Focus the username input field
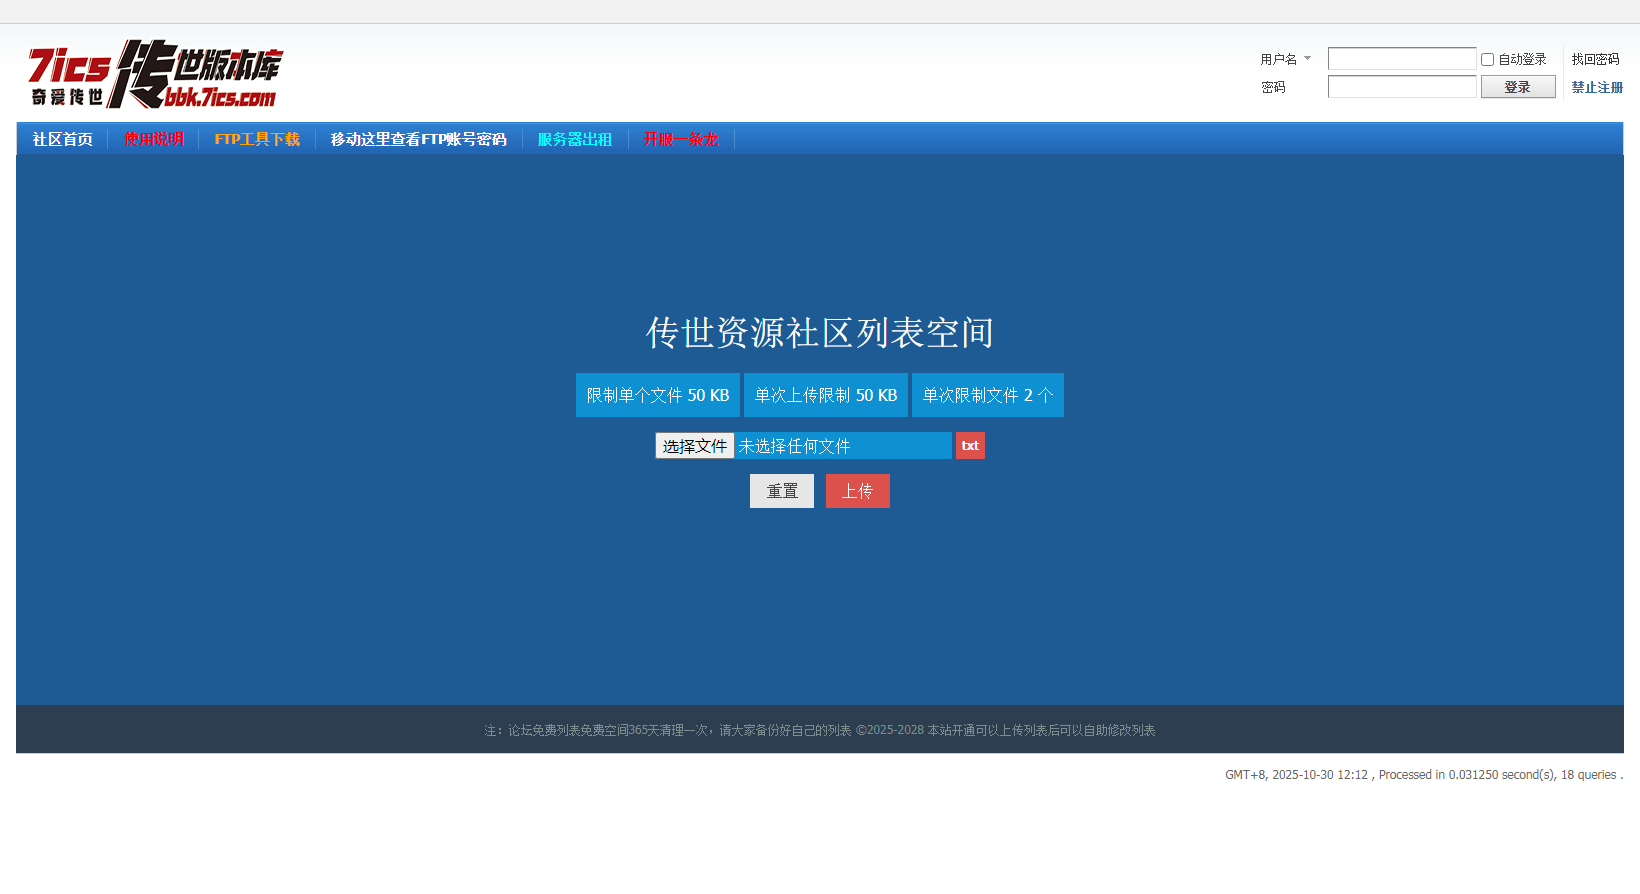The width and height of the screenshot is (1640, 894). coord(1401,59)
